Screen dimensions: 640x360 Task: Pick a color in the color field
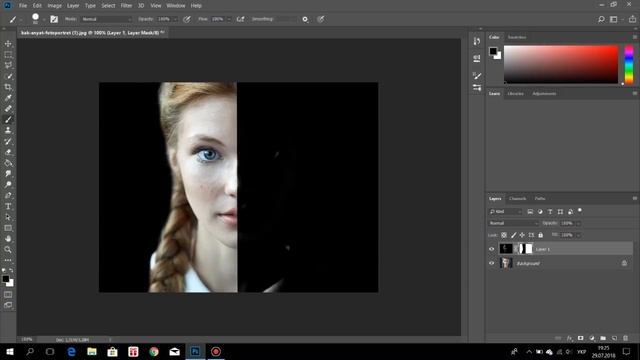click(x=561, y=64)
